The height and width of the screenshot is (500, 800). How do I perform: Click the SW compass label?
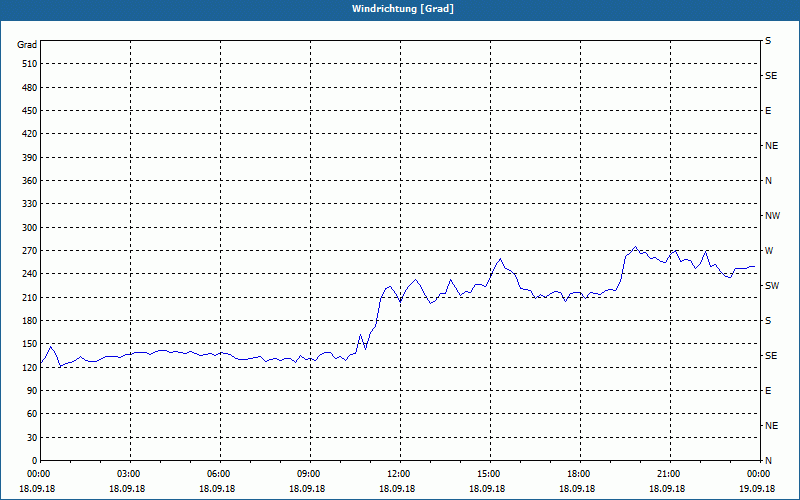[x=772, y=286]
